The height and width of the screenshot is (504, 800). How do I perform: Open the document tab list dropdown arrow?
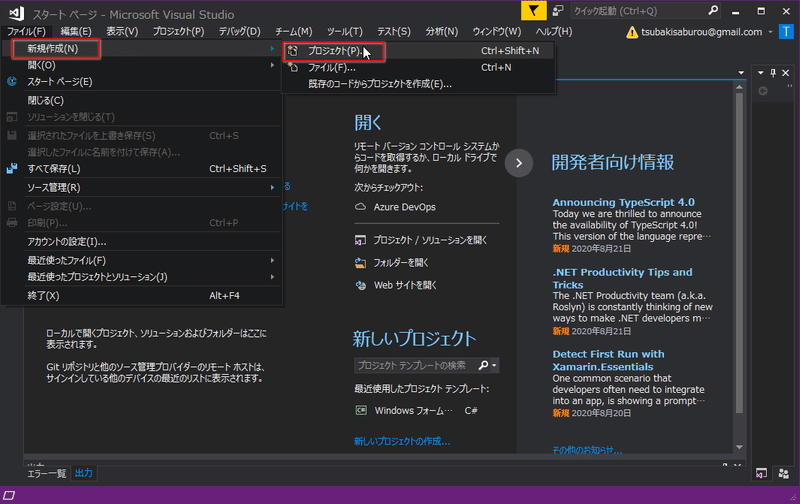pyautogui.click(x=741, y=73)
